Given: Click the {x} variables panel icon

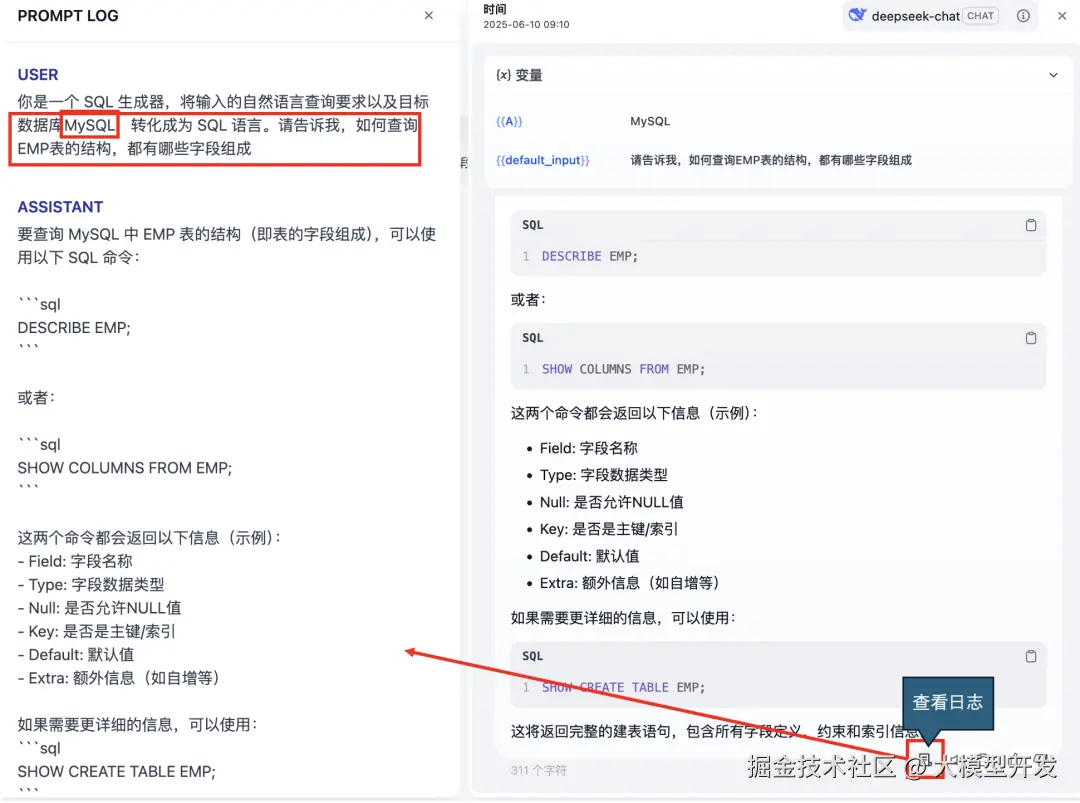Looking at the screenshot, I should [501, 74].
